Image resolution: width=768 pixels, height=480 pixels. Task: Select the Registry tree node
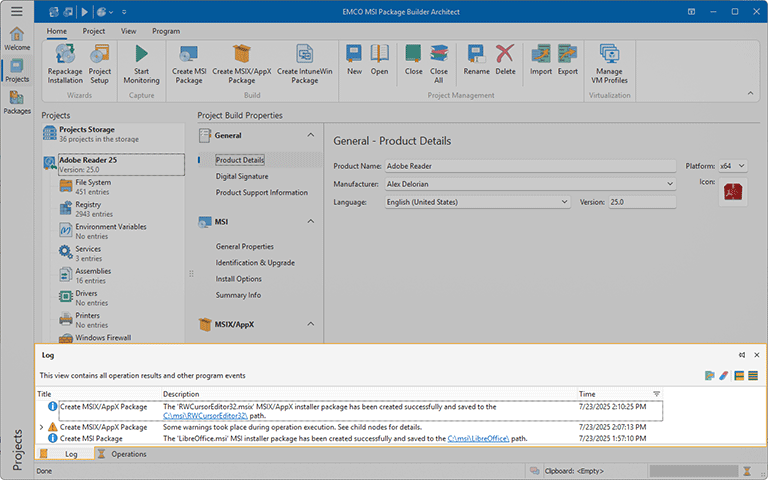coord(88,205)
